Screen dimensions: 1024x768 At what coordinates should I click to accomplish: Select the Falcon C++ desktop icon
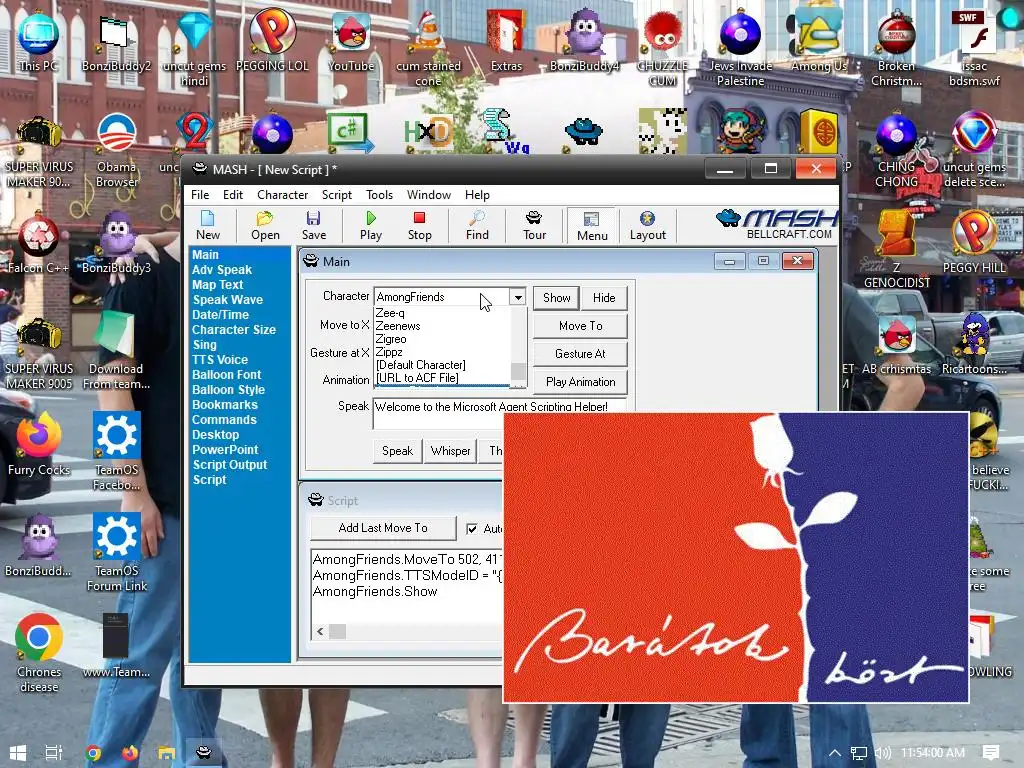[39, 245]
